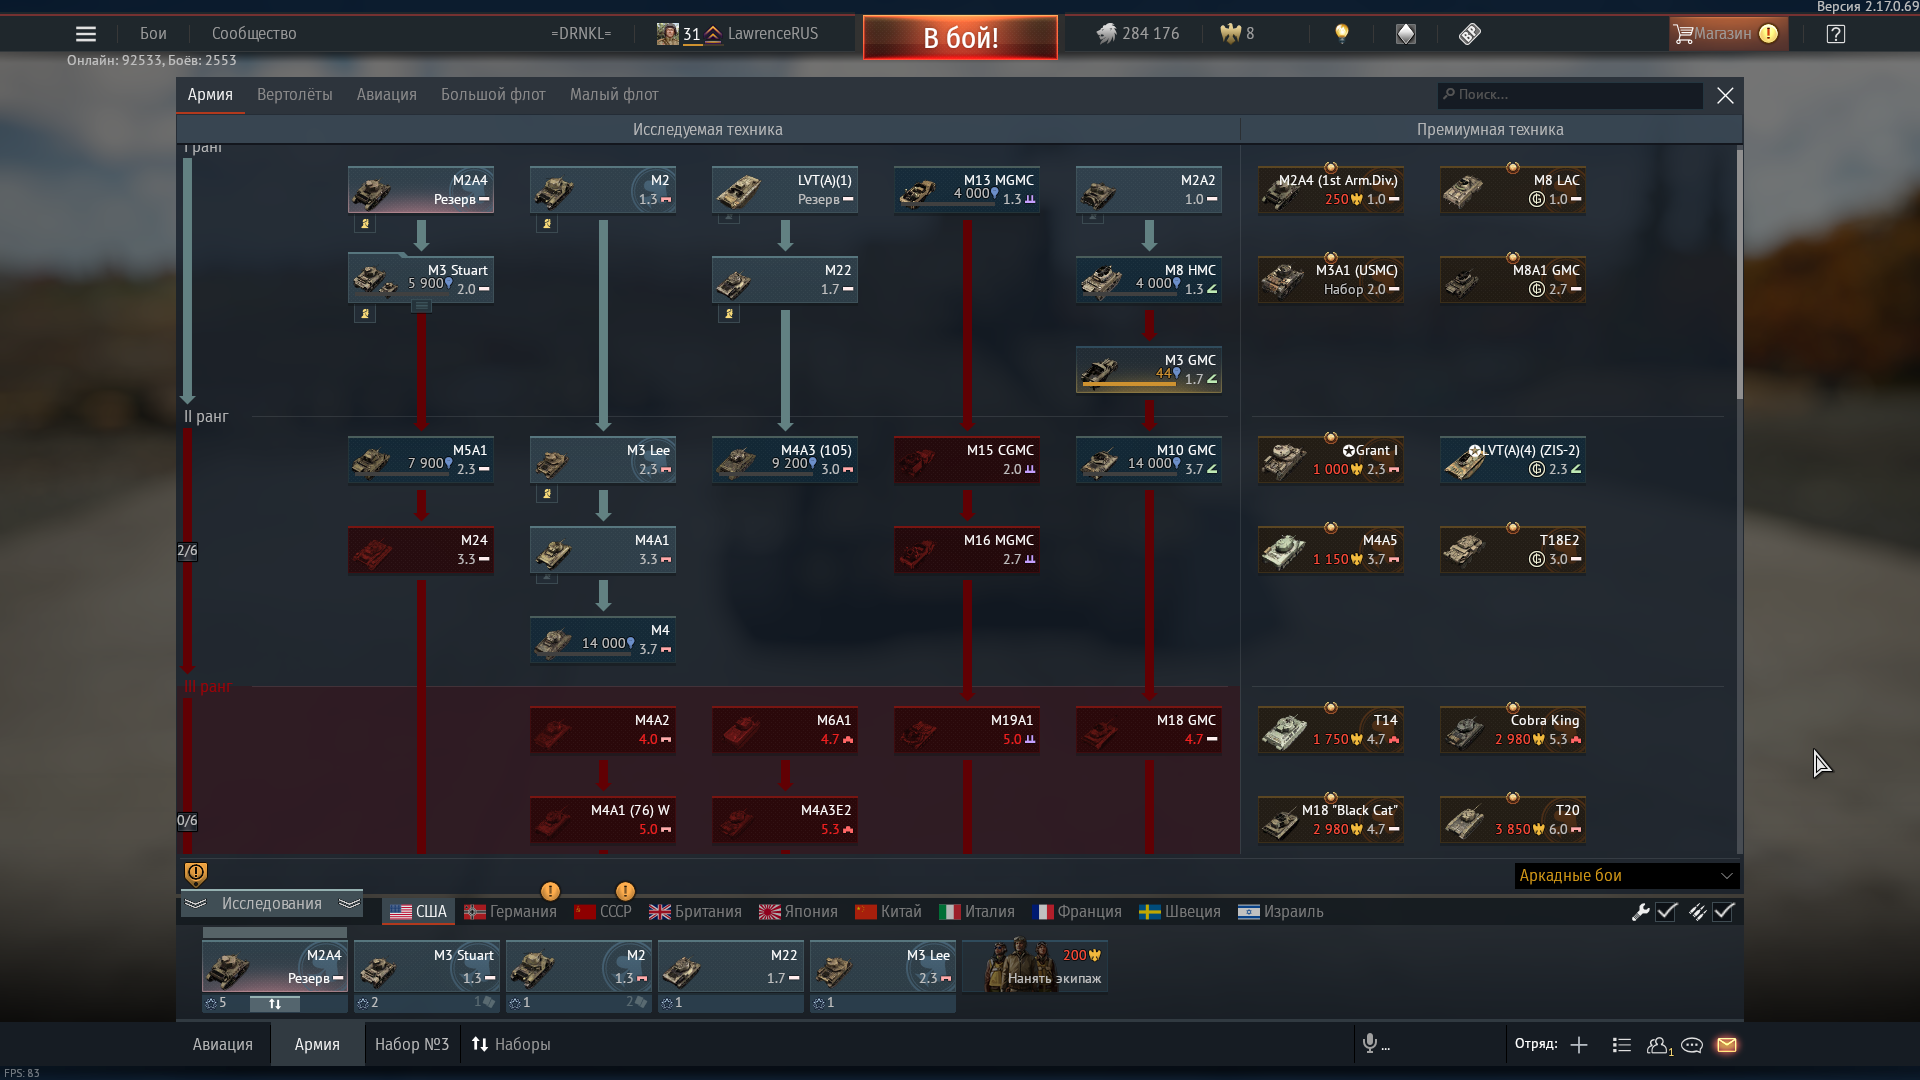Select the M13 MGMC vehicle card
Screen dimensions: 1920x1080
(967, 190)
